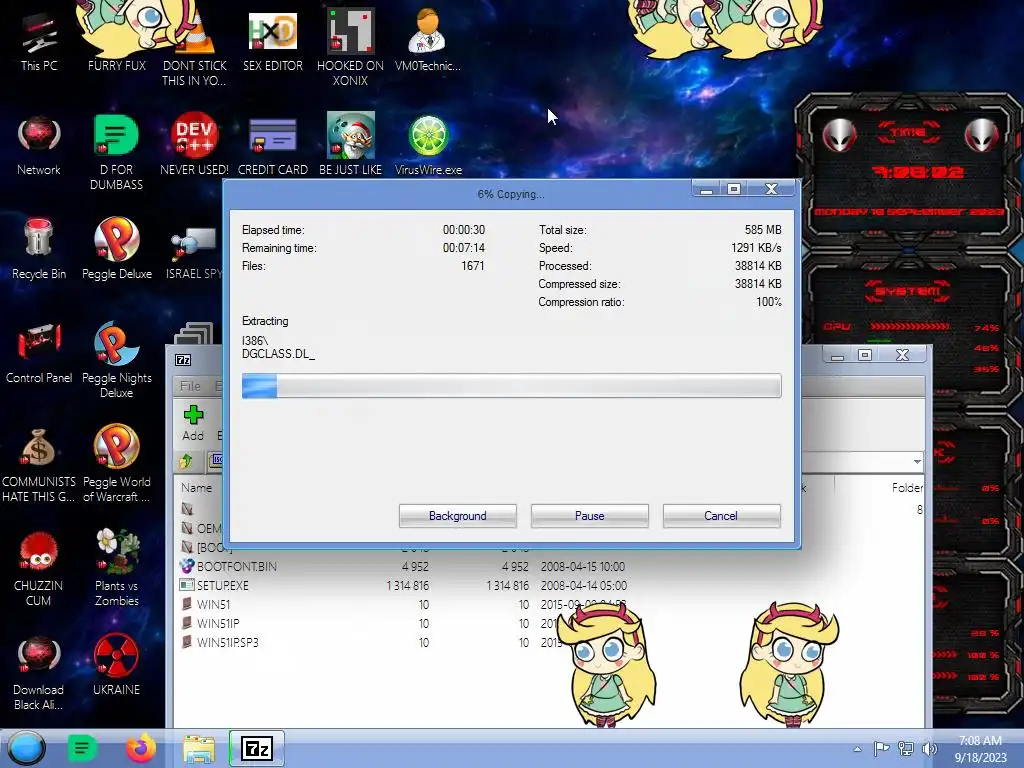Open CHUZZIN CUM red fuzzy icon
Image resolution: width=1024 pixels, height=768 pixels.
point(39,569)
